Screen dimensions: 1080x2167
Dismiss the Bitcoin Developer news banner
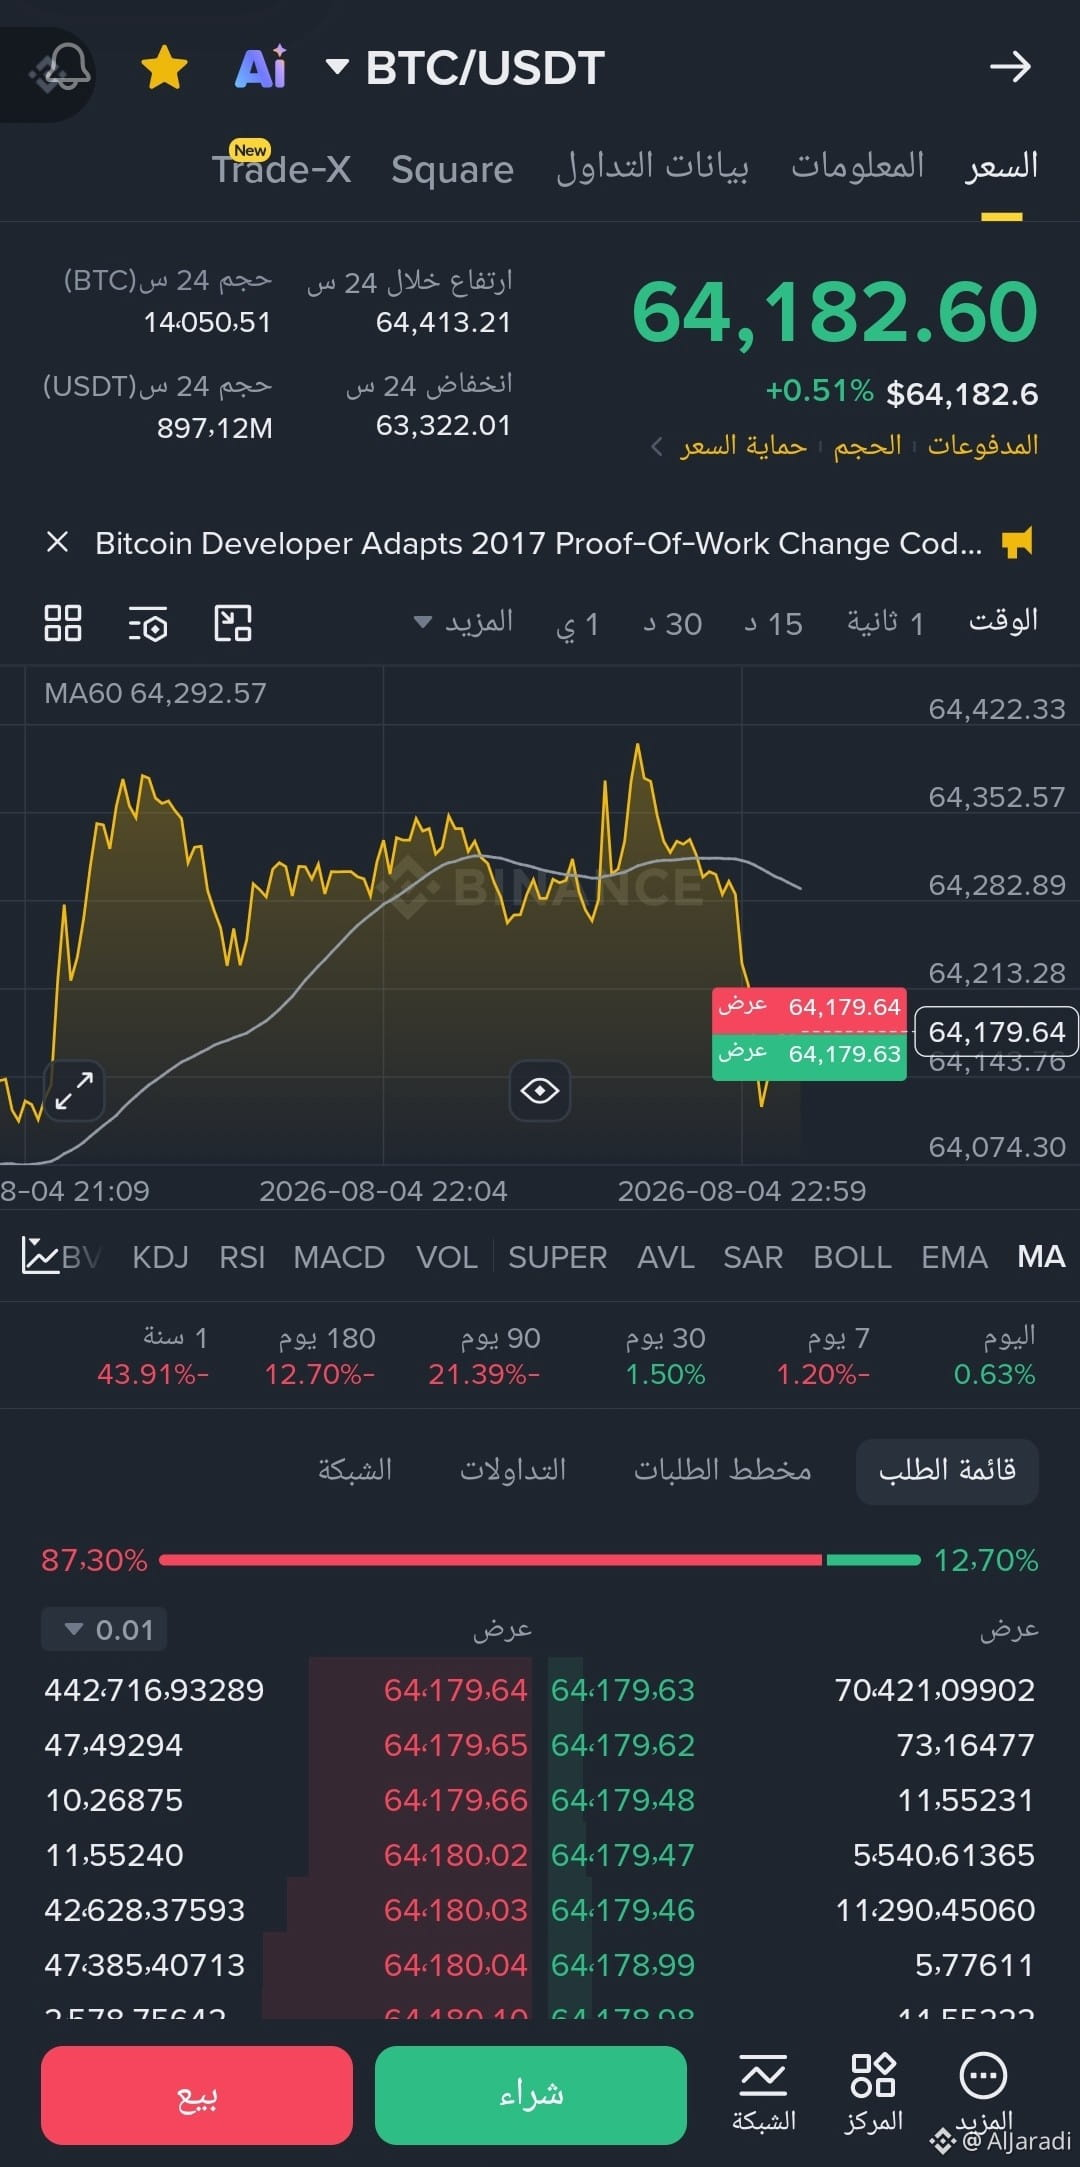tap(58, 543)
